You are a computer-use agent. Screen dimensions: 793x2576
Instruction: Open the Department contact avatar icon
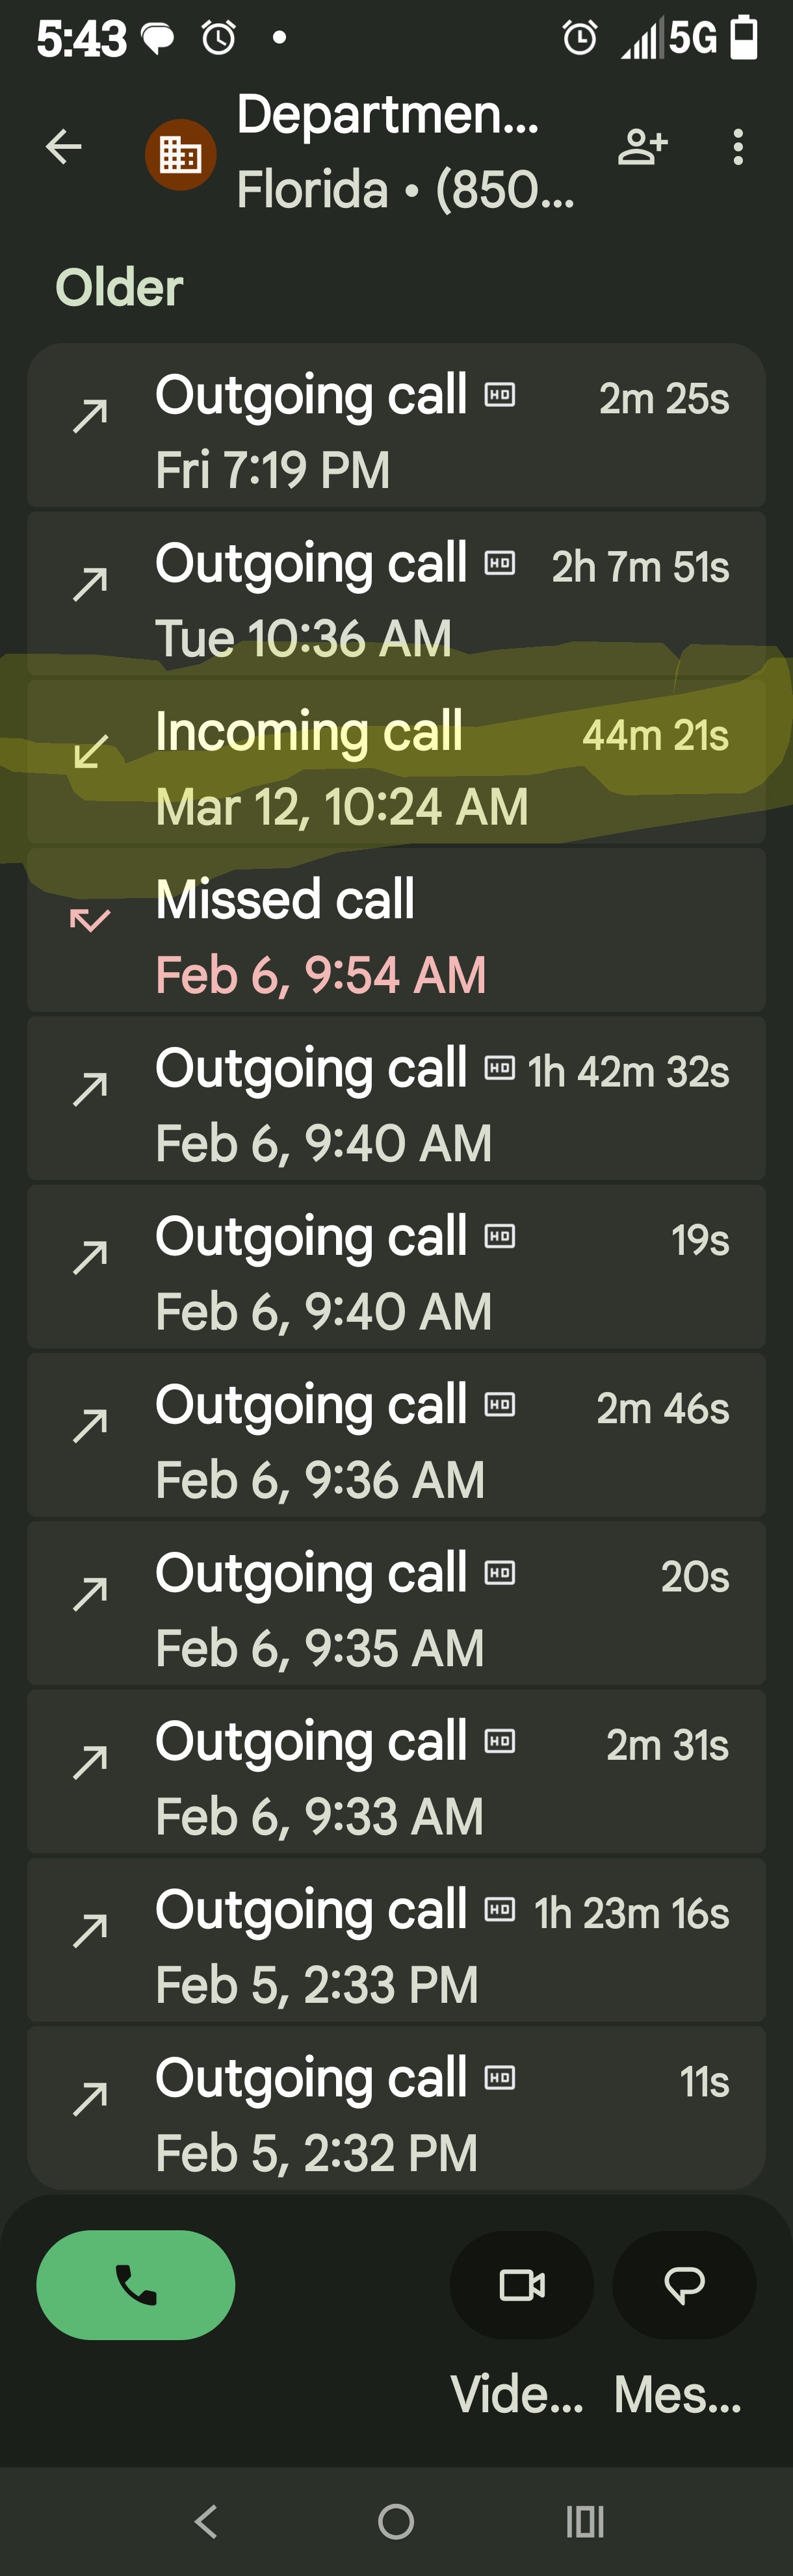(x=181, y=154)
